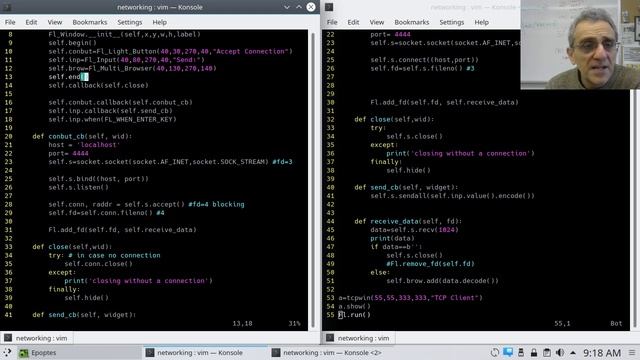Click 'Fl.add_fd(self.fd, self.receive_data)' in left vim
The width and height of the screenshot is (640, 360).
tap(122, 230)
